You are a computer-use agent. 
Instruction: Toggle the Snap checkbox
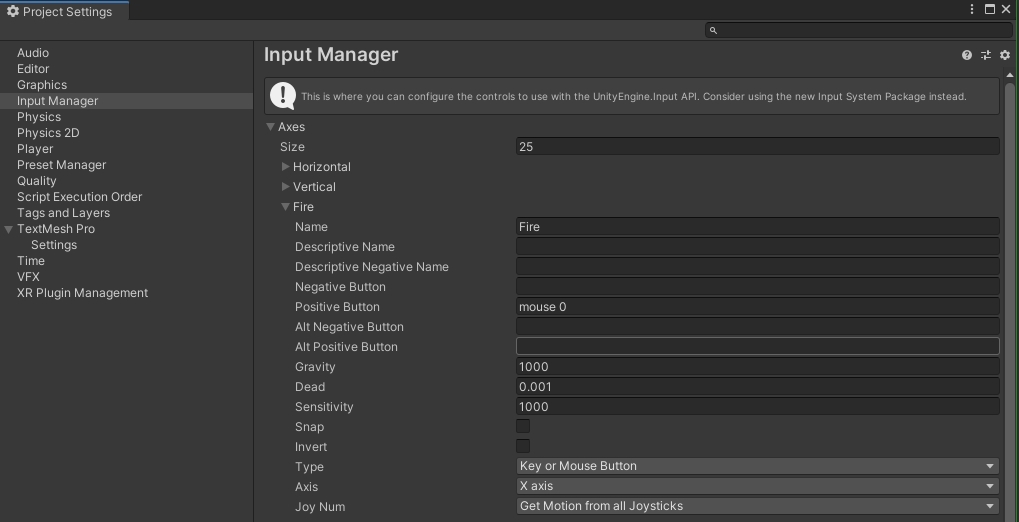(x=522, y=426)
